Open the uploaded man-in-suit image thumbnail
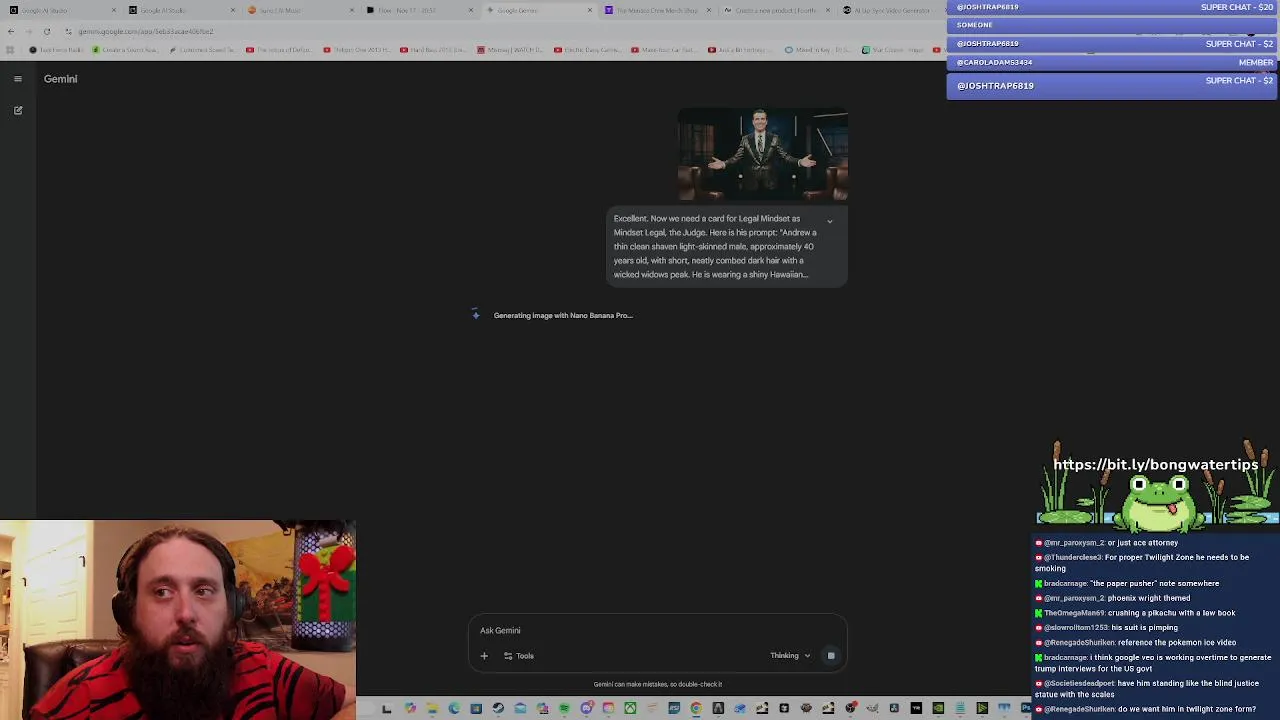Image resolution: width=1280 pixels, height=720 pixels. [x=762, y=155]
